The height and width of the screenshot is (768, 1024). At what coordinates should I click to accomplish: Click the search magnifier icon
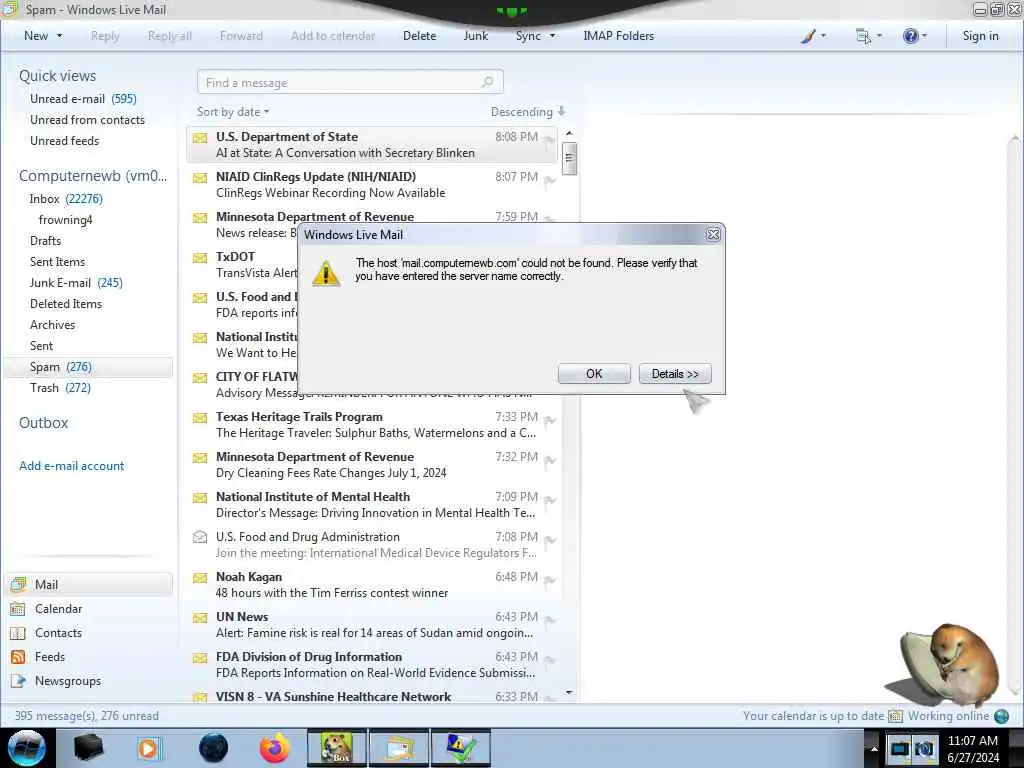pos(488,82)
